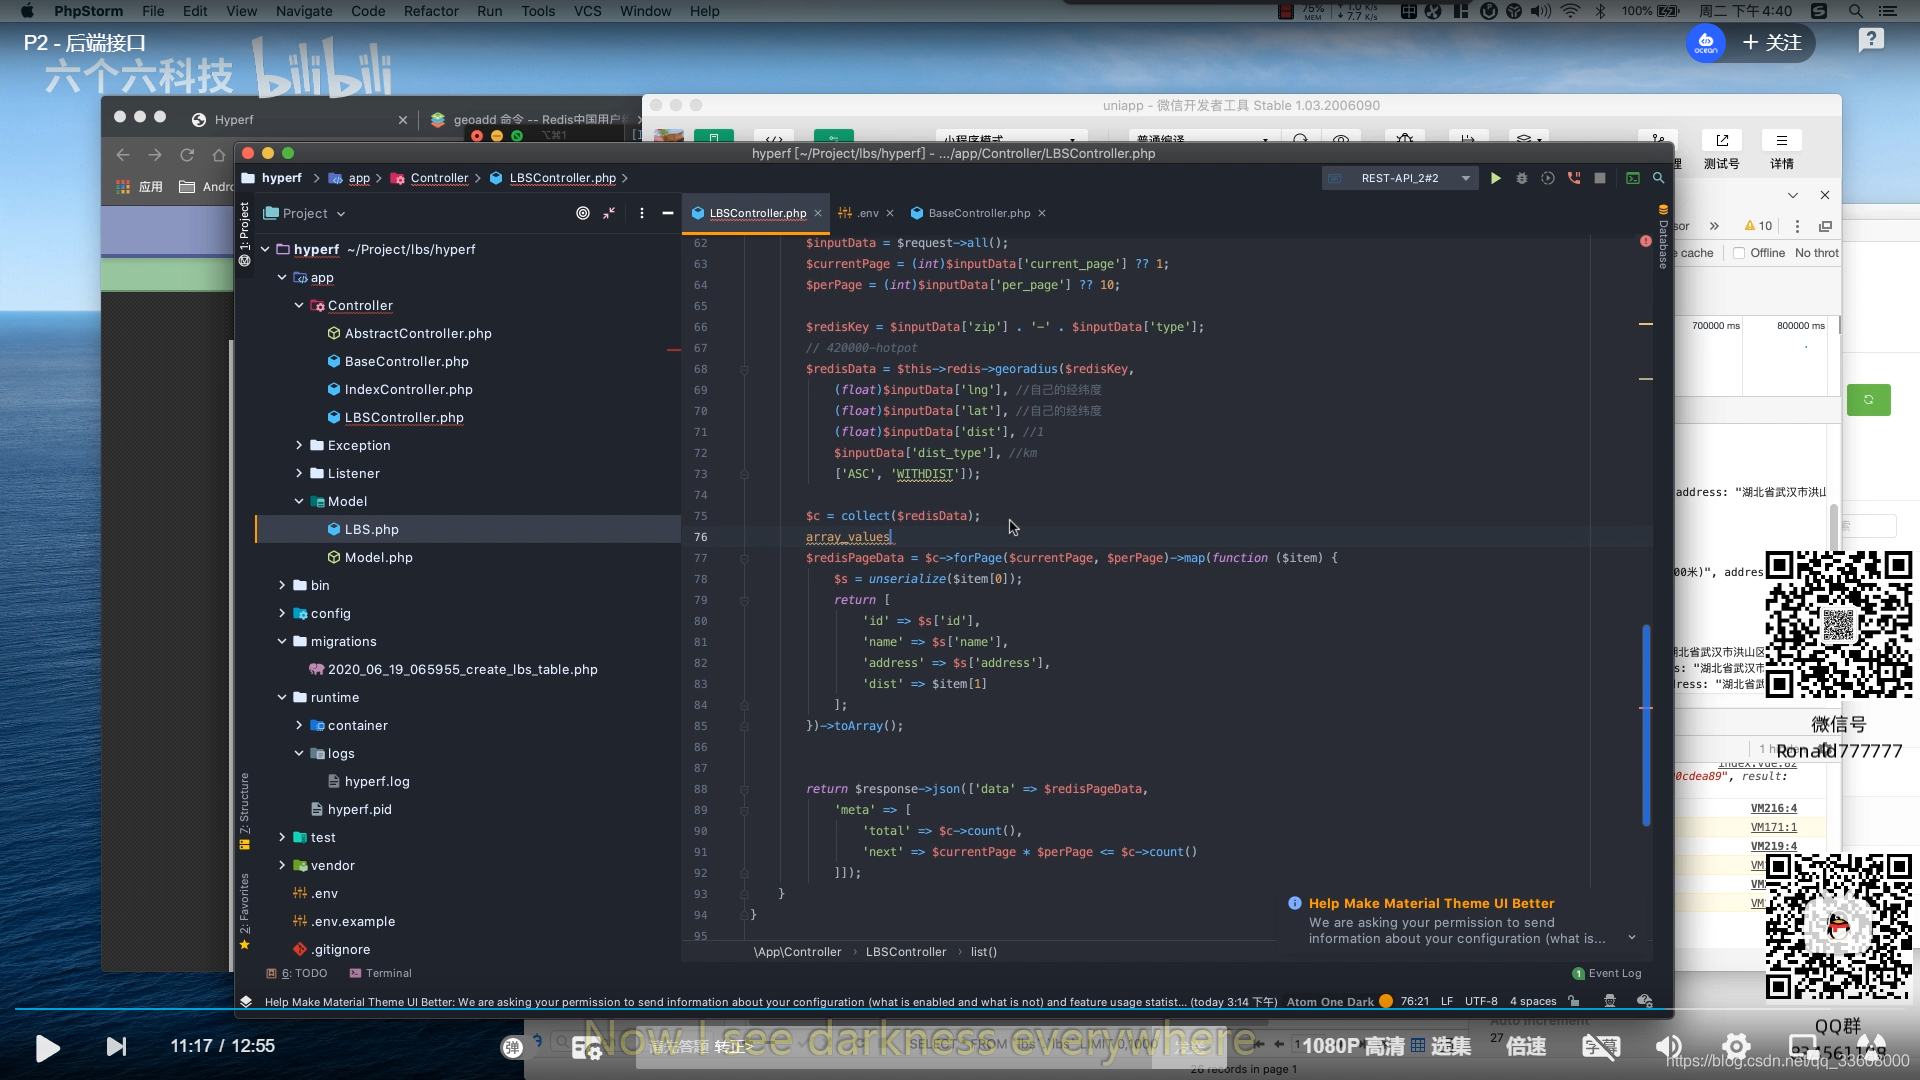Collapse the migrations folder
Image resolution: width=1920 pixels, height=1080 pixels.
click(x=282, y=641)
